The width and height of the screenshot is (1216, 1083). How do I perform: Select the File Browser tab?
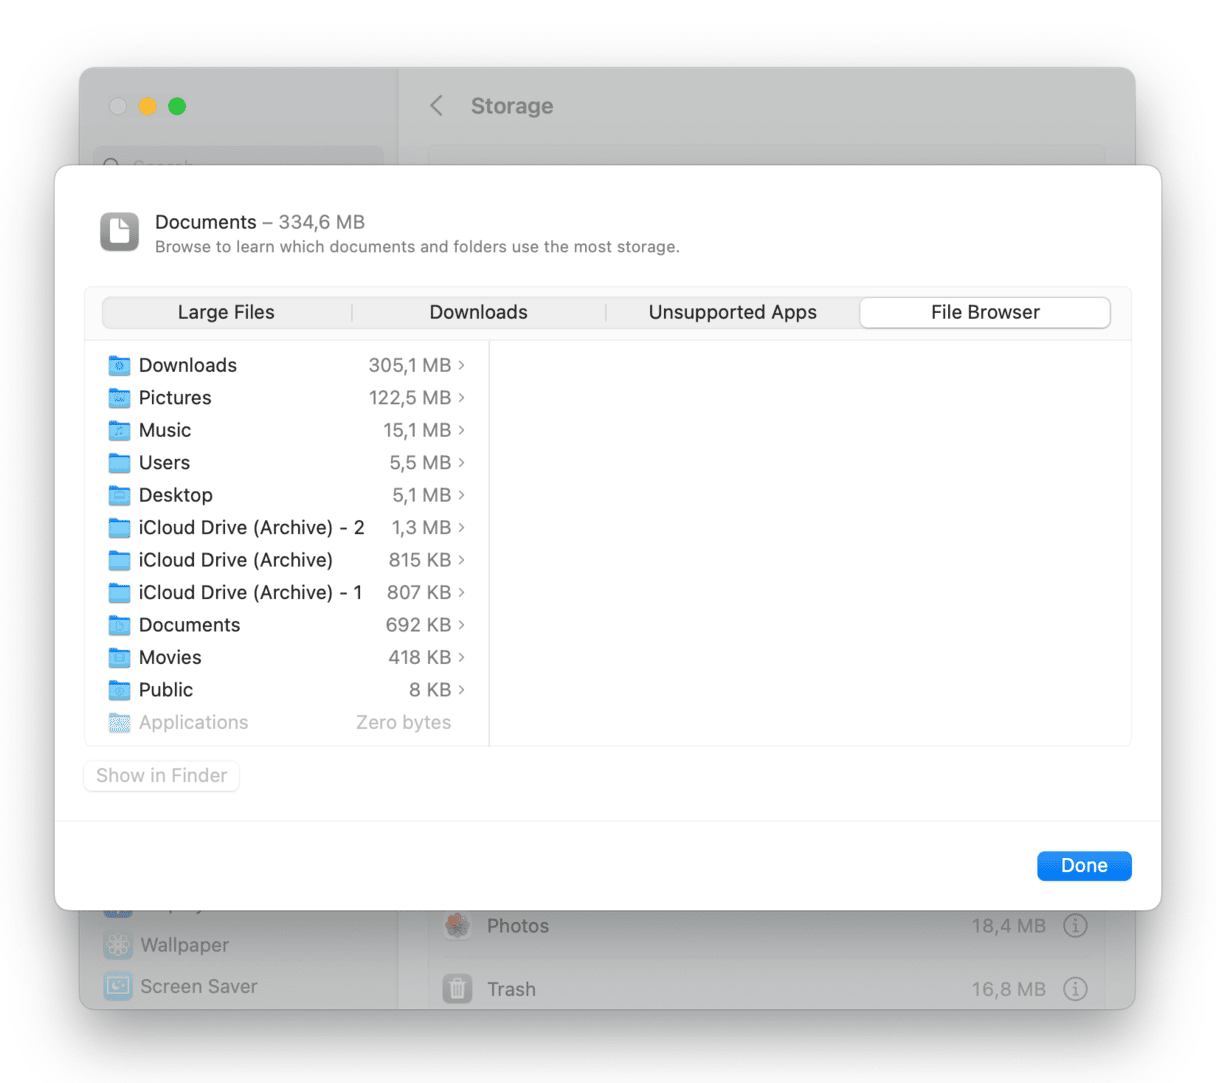(985, 313)
